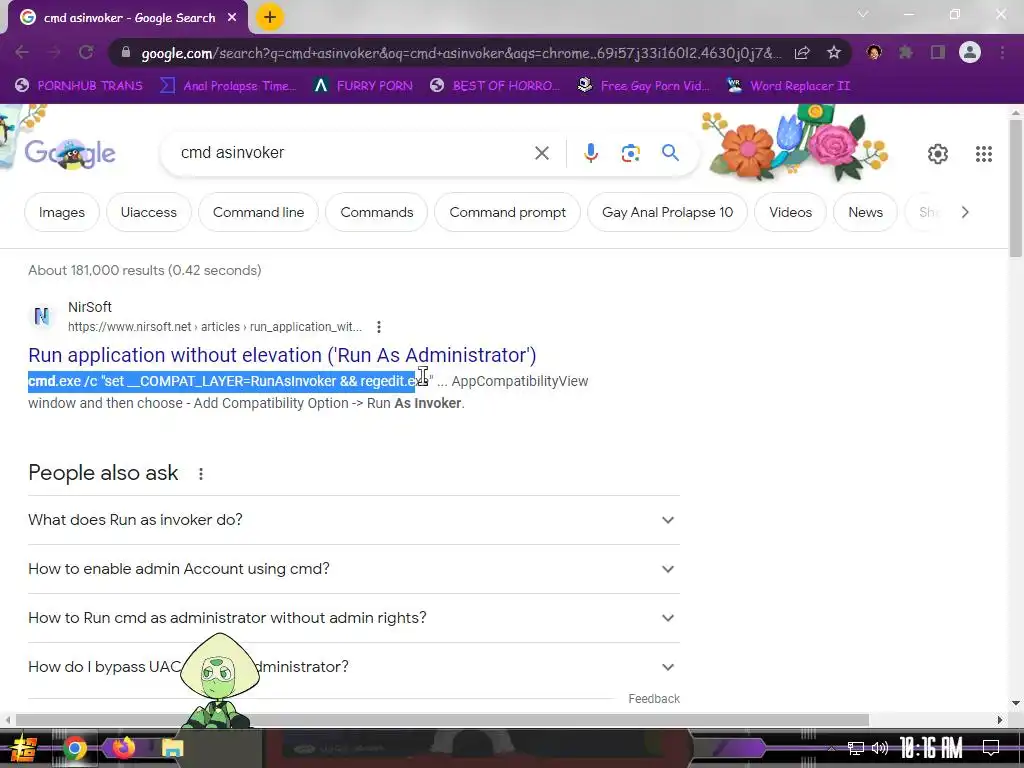Open Chrome's three-dot menu
This screenshot has width=1024, height=768.
click(x=1002, y=52)
